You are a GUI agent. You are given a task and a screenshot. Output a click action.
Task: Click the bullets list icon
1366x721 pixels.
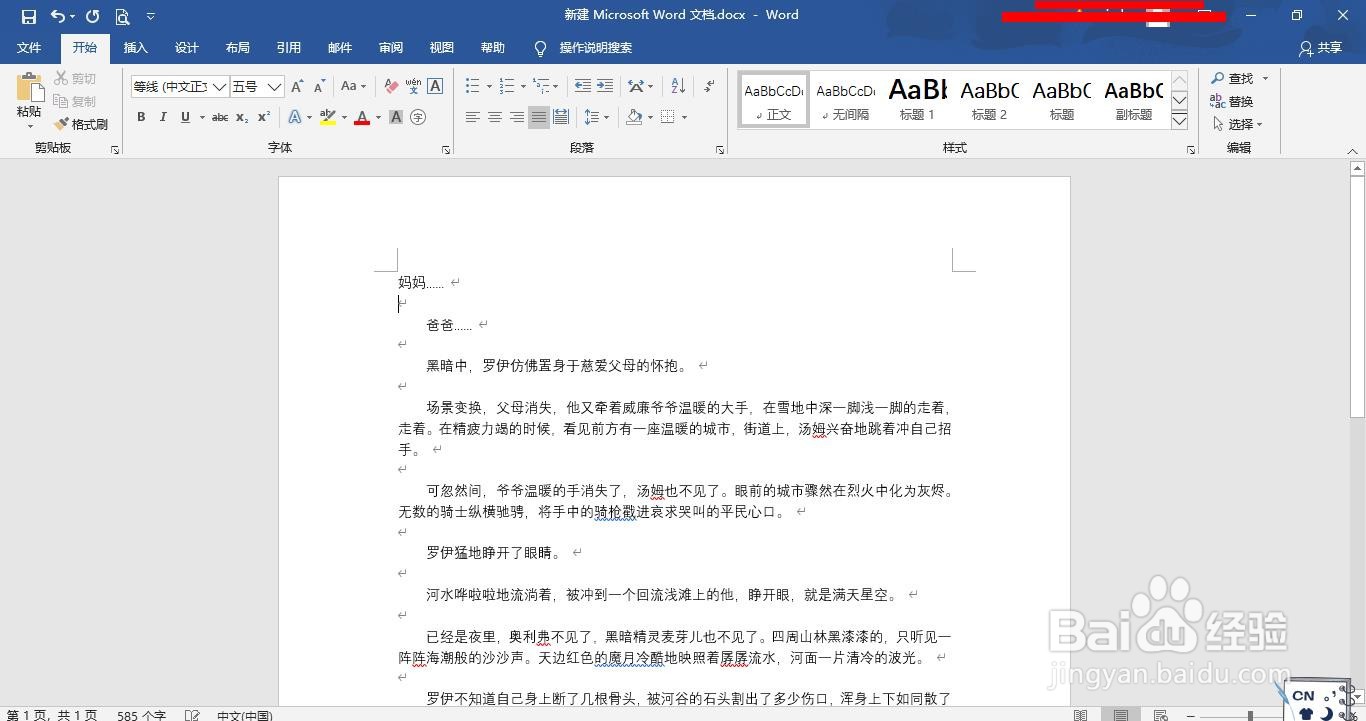471,86
